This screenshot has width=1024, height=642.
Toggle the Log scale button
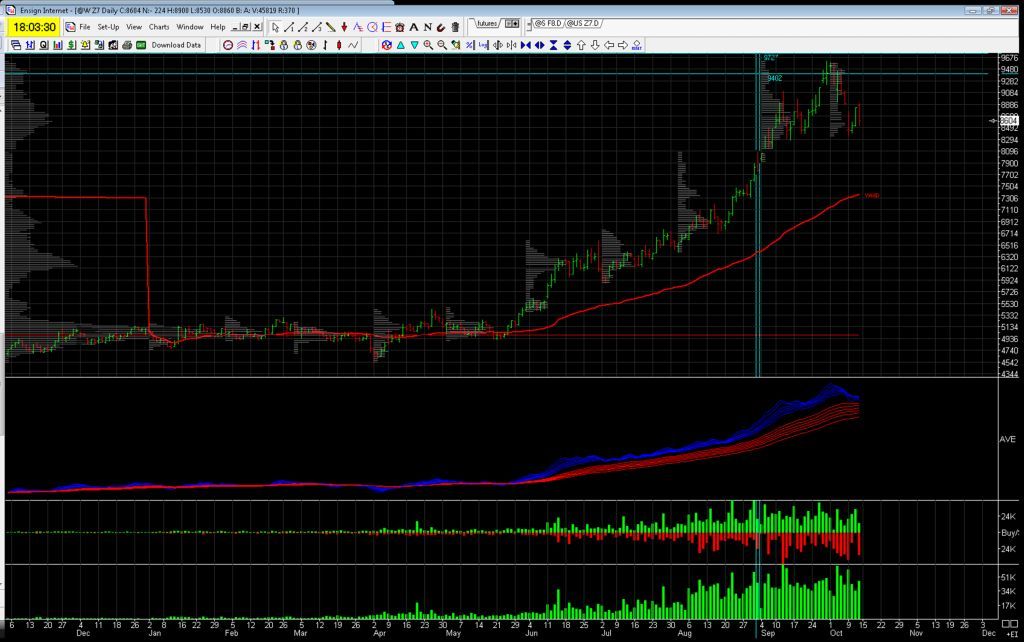pyautogui.click(x=483, y=45)
